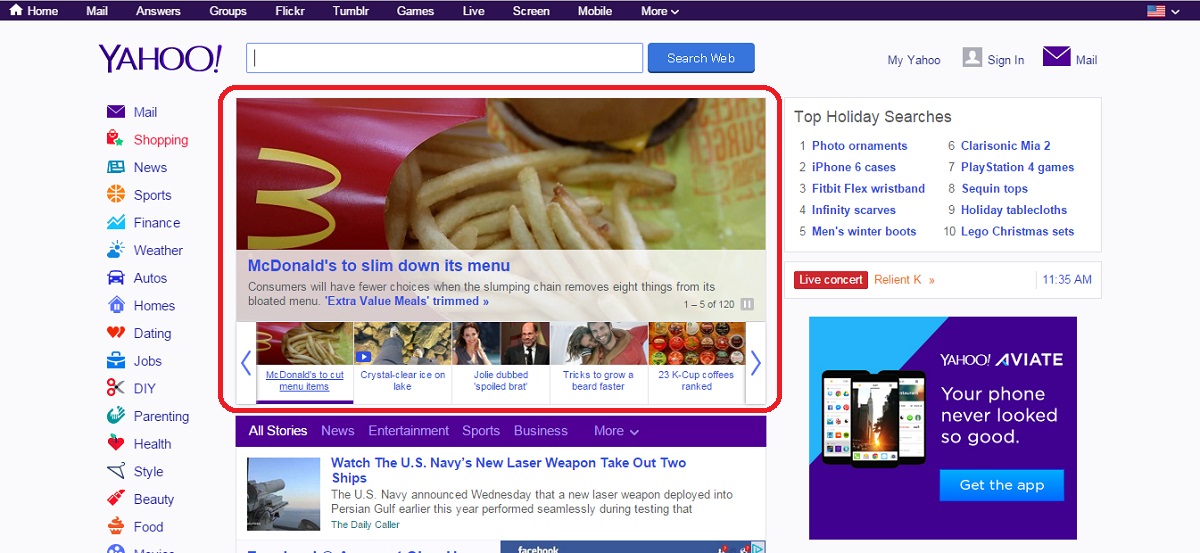This screenshot has width=1200, height=553.
Task: Click the Live concert red badge
Action: click(x=831, y=280)
